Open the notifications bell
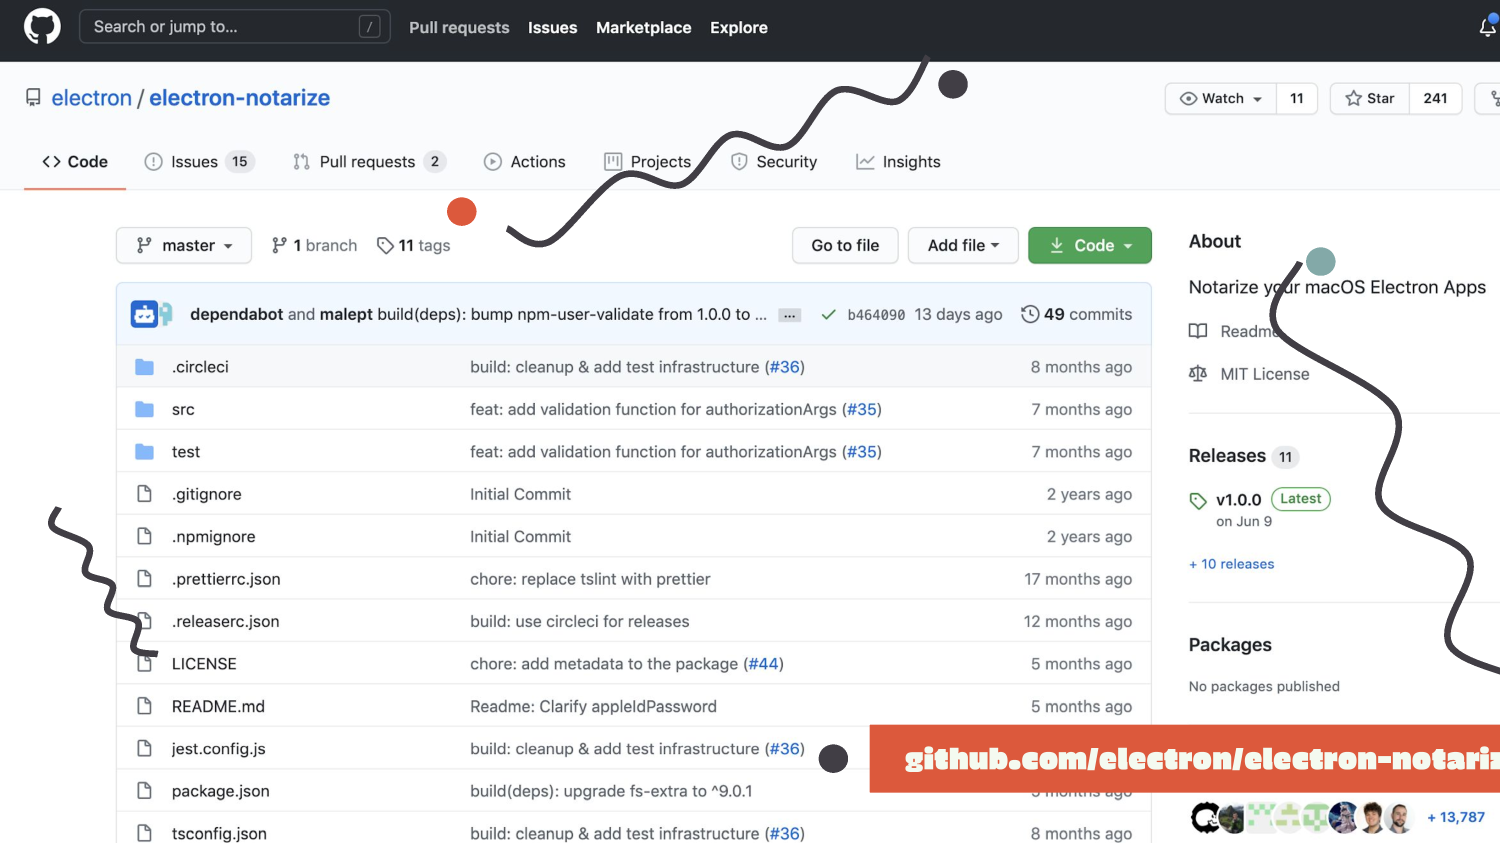This screenshot has height=843, width=1500. click(x=1488, y=27)
